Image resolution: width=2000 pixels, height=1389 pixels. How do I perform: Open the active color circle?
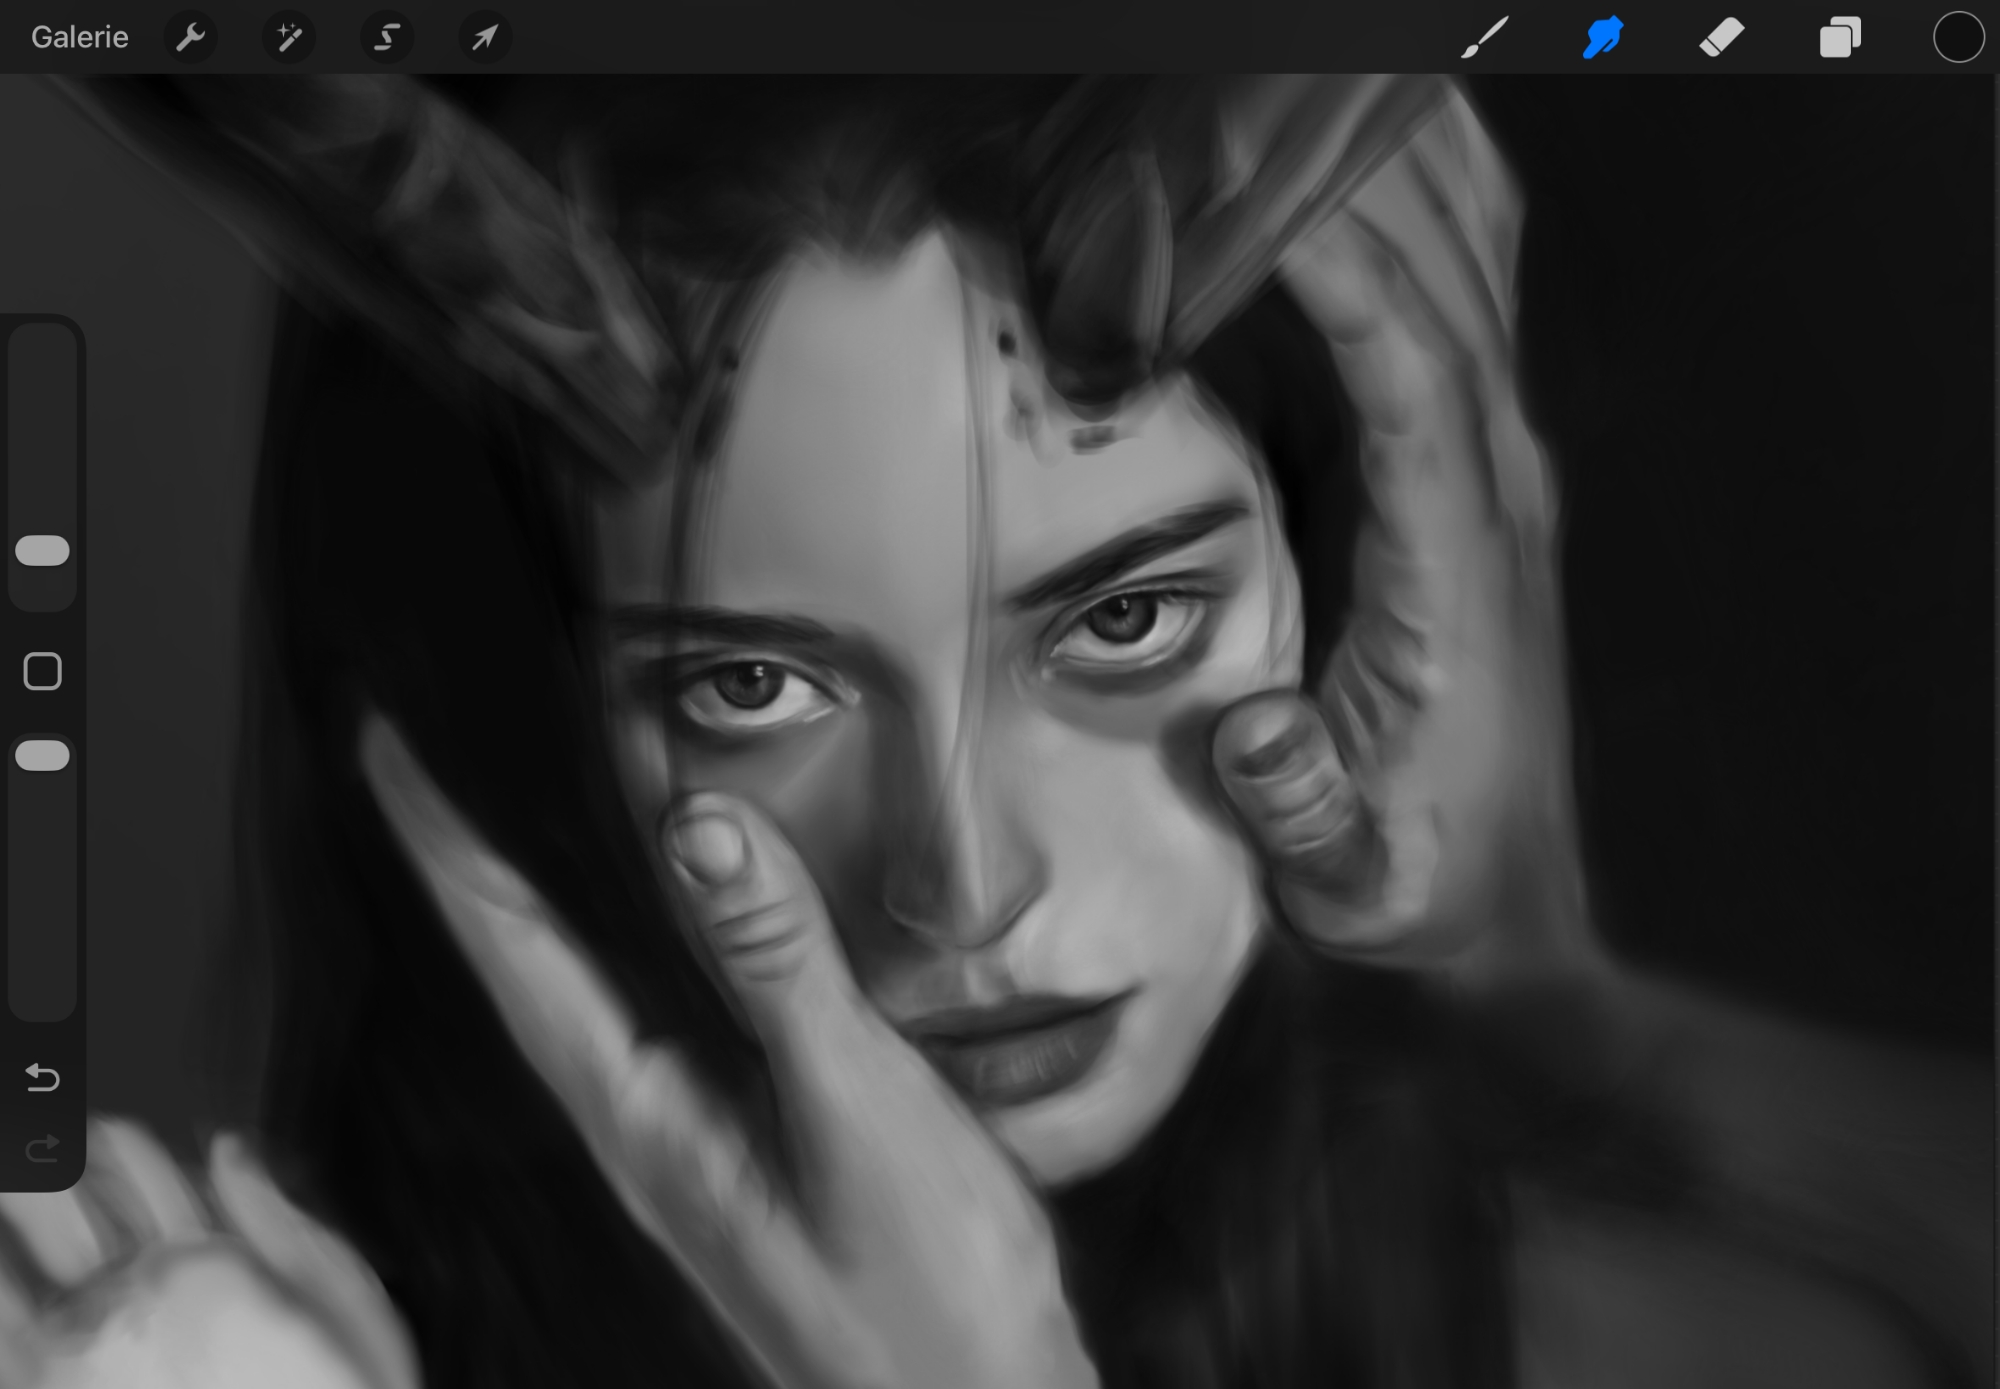pos(1957,37)
